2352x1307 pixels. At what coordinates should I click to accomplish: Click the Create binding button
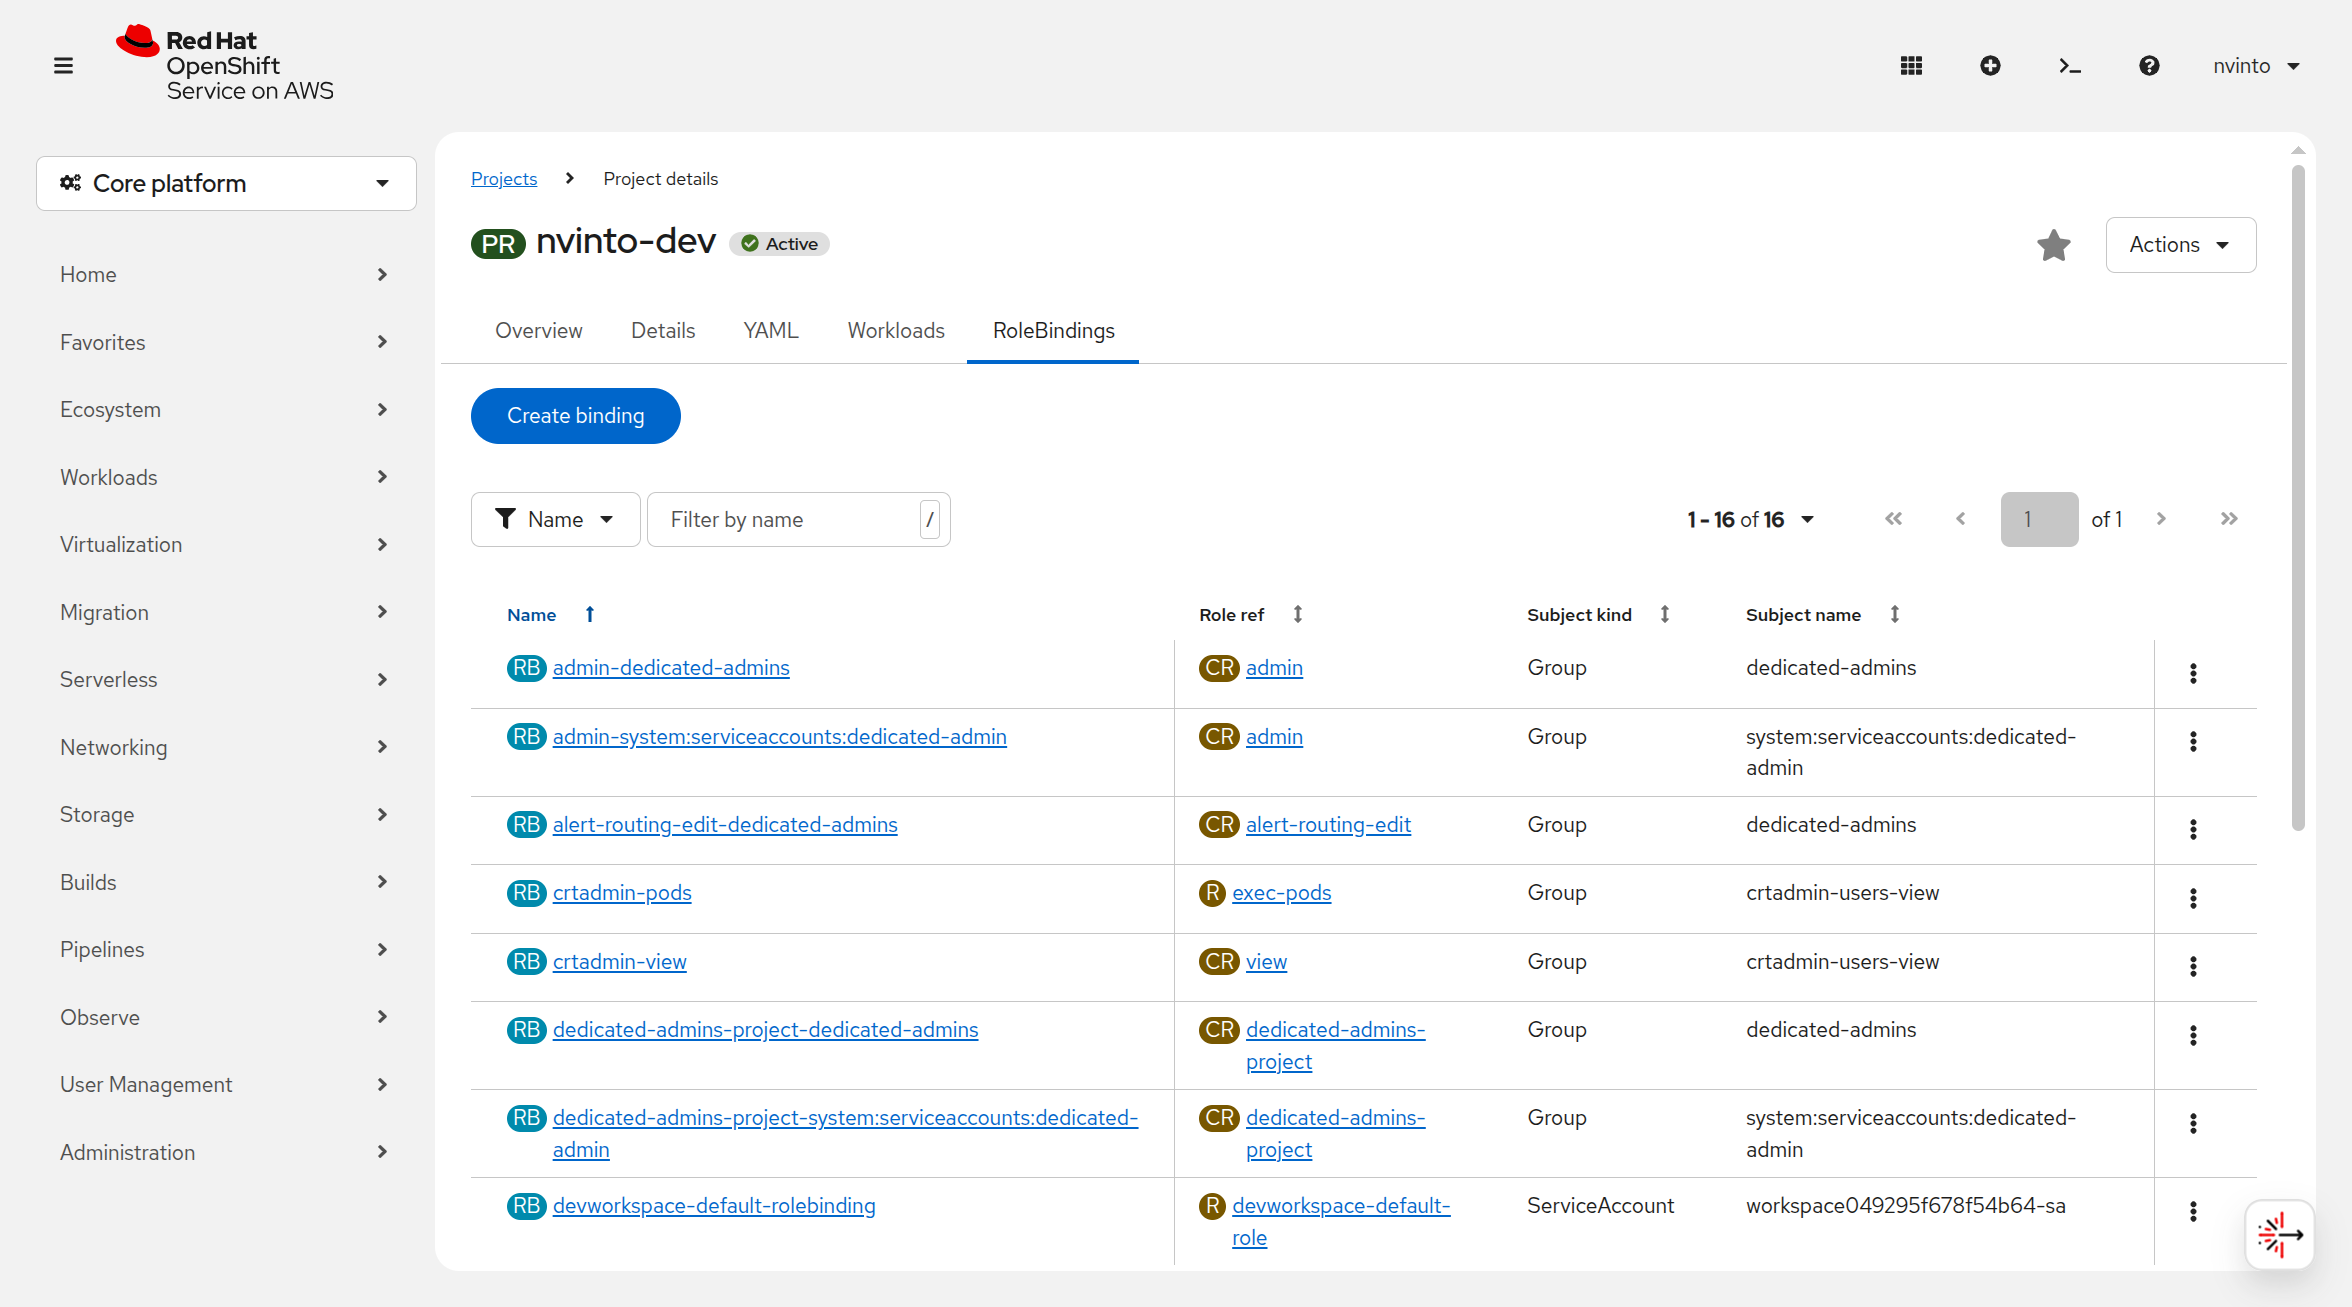pos(575,416)
